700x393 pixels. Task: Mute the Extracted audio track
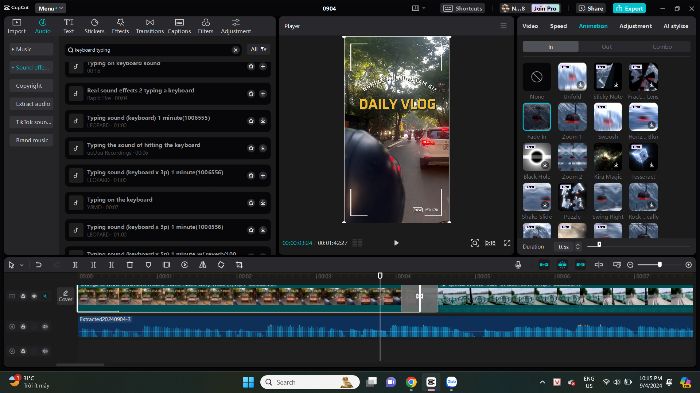[45, 326]
